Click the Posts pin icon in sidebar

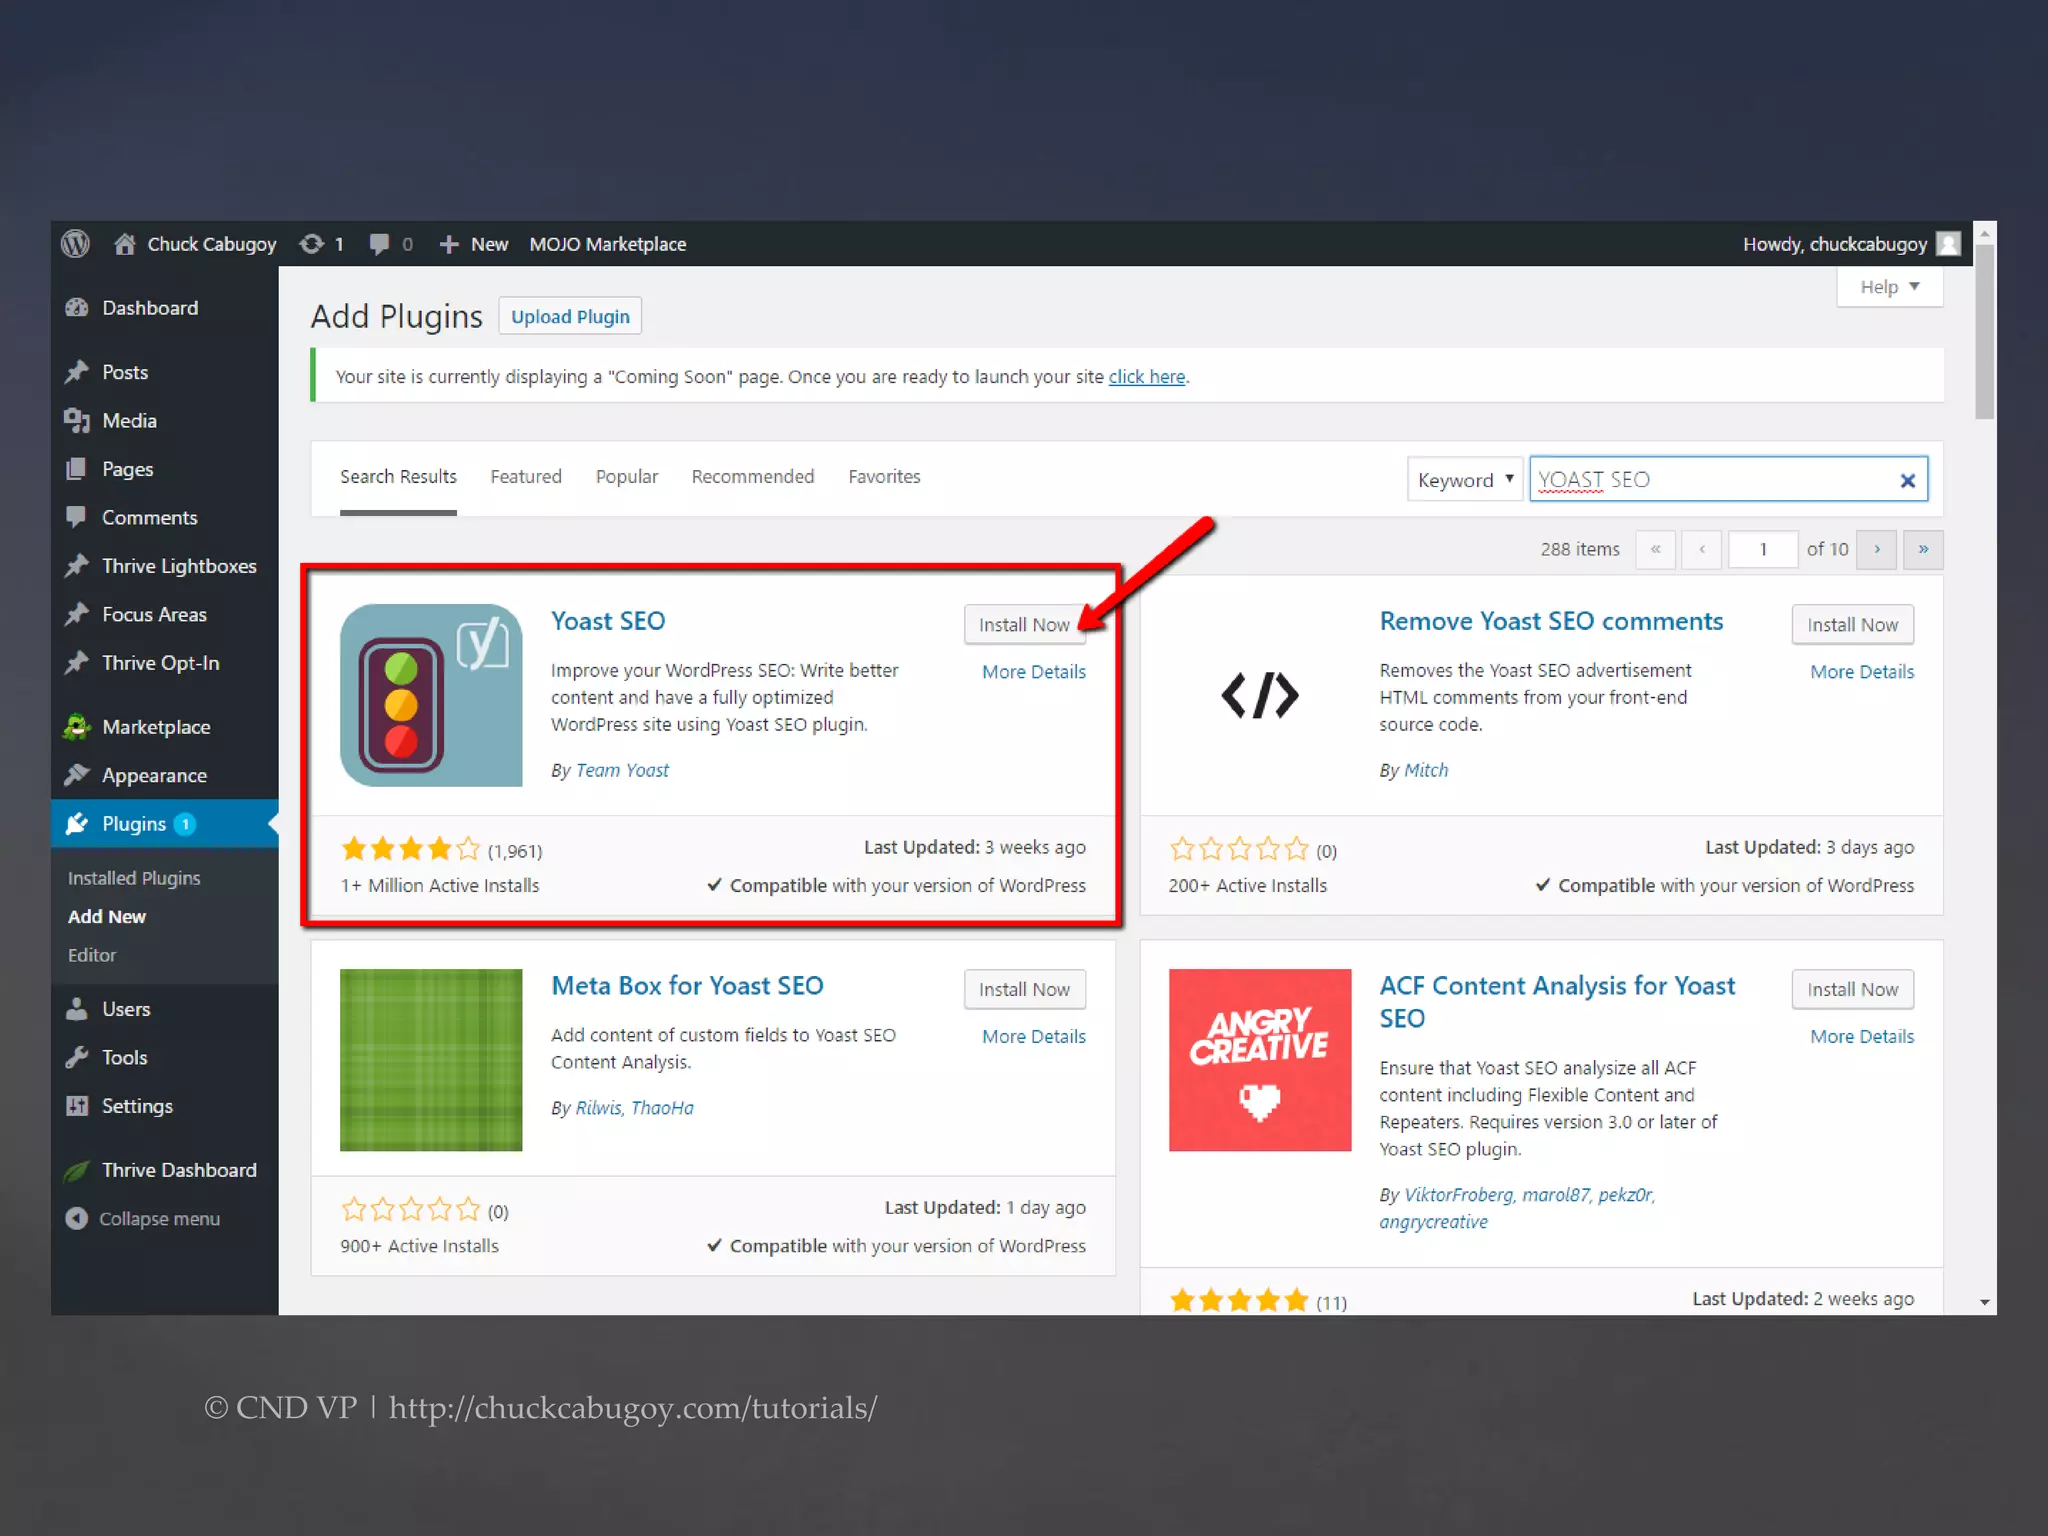click(77, 372)
